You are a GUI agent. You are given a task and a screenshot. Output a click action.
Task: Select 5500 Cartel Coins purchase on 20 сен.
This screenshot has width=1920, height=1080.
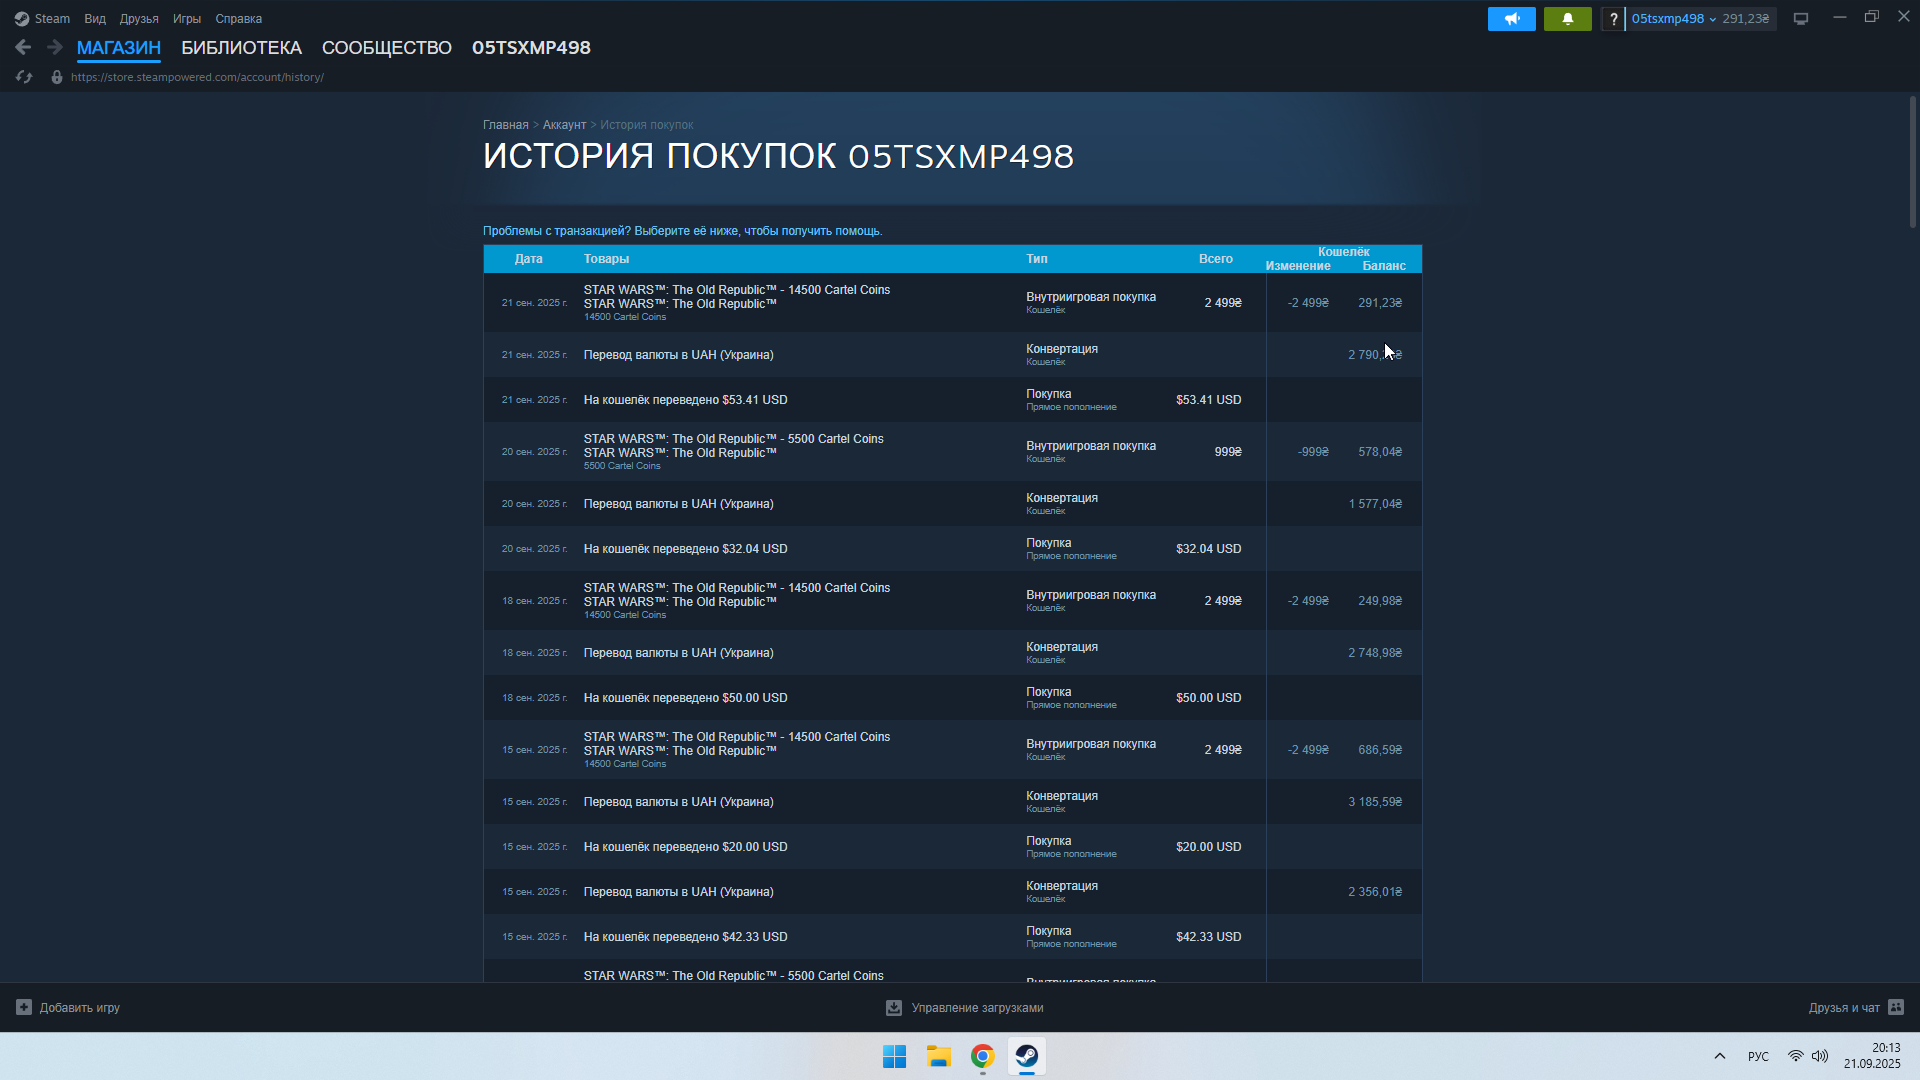click(952, 452)
